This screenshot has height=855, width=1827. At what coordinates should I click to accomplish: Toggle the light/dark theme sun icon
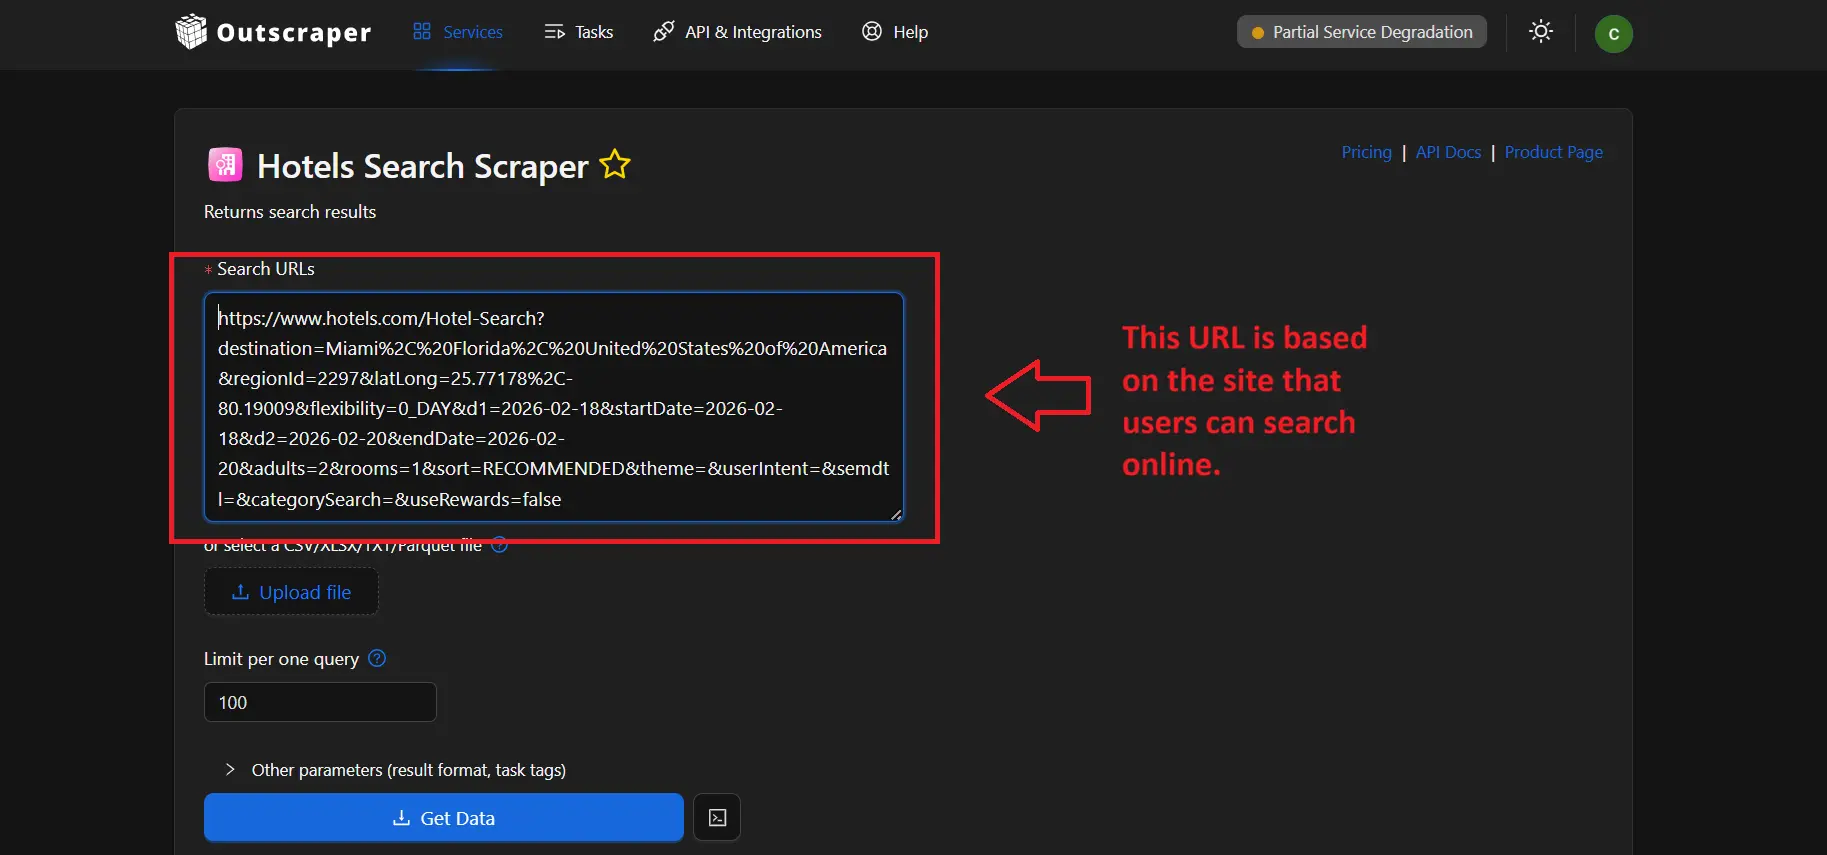pyautogui.click(x=1541, y=32)
